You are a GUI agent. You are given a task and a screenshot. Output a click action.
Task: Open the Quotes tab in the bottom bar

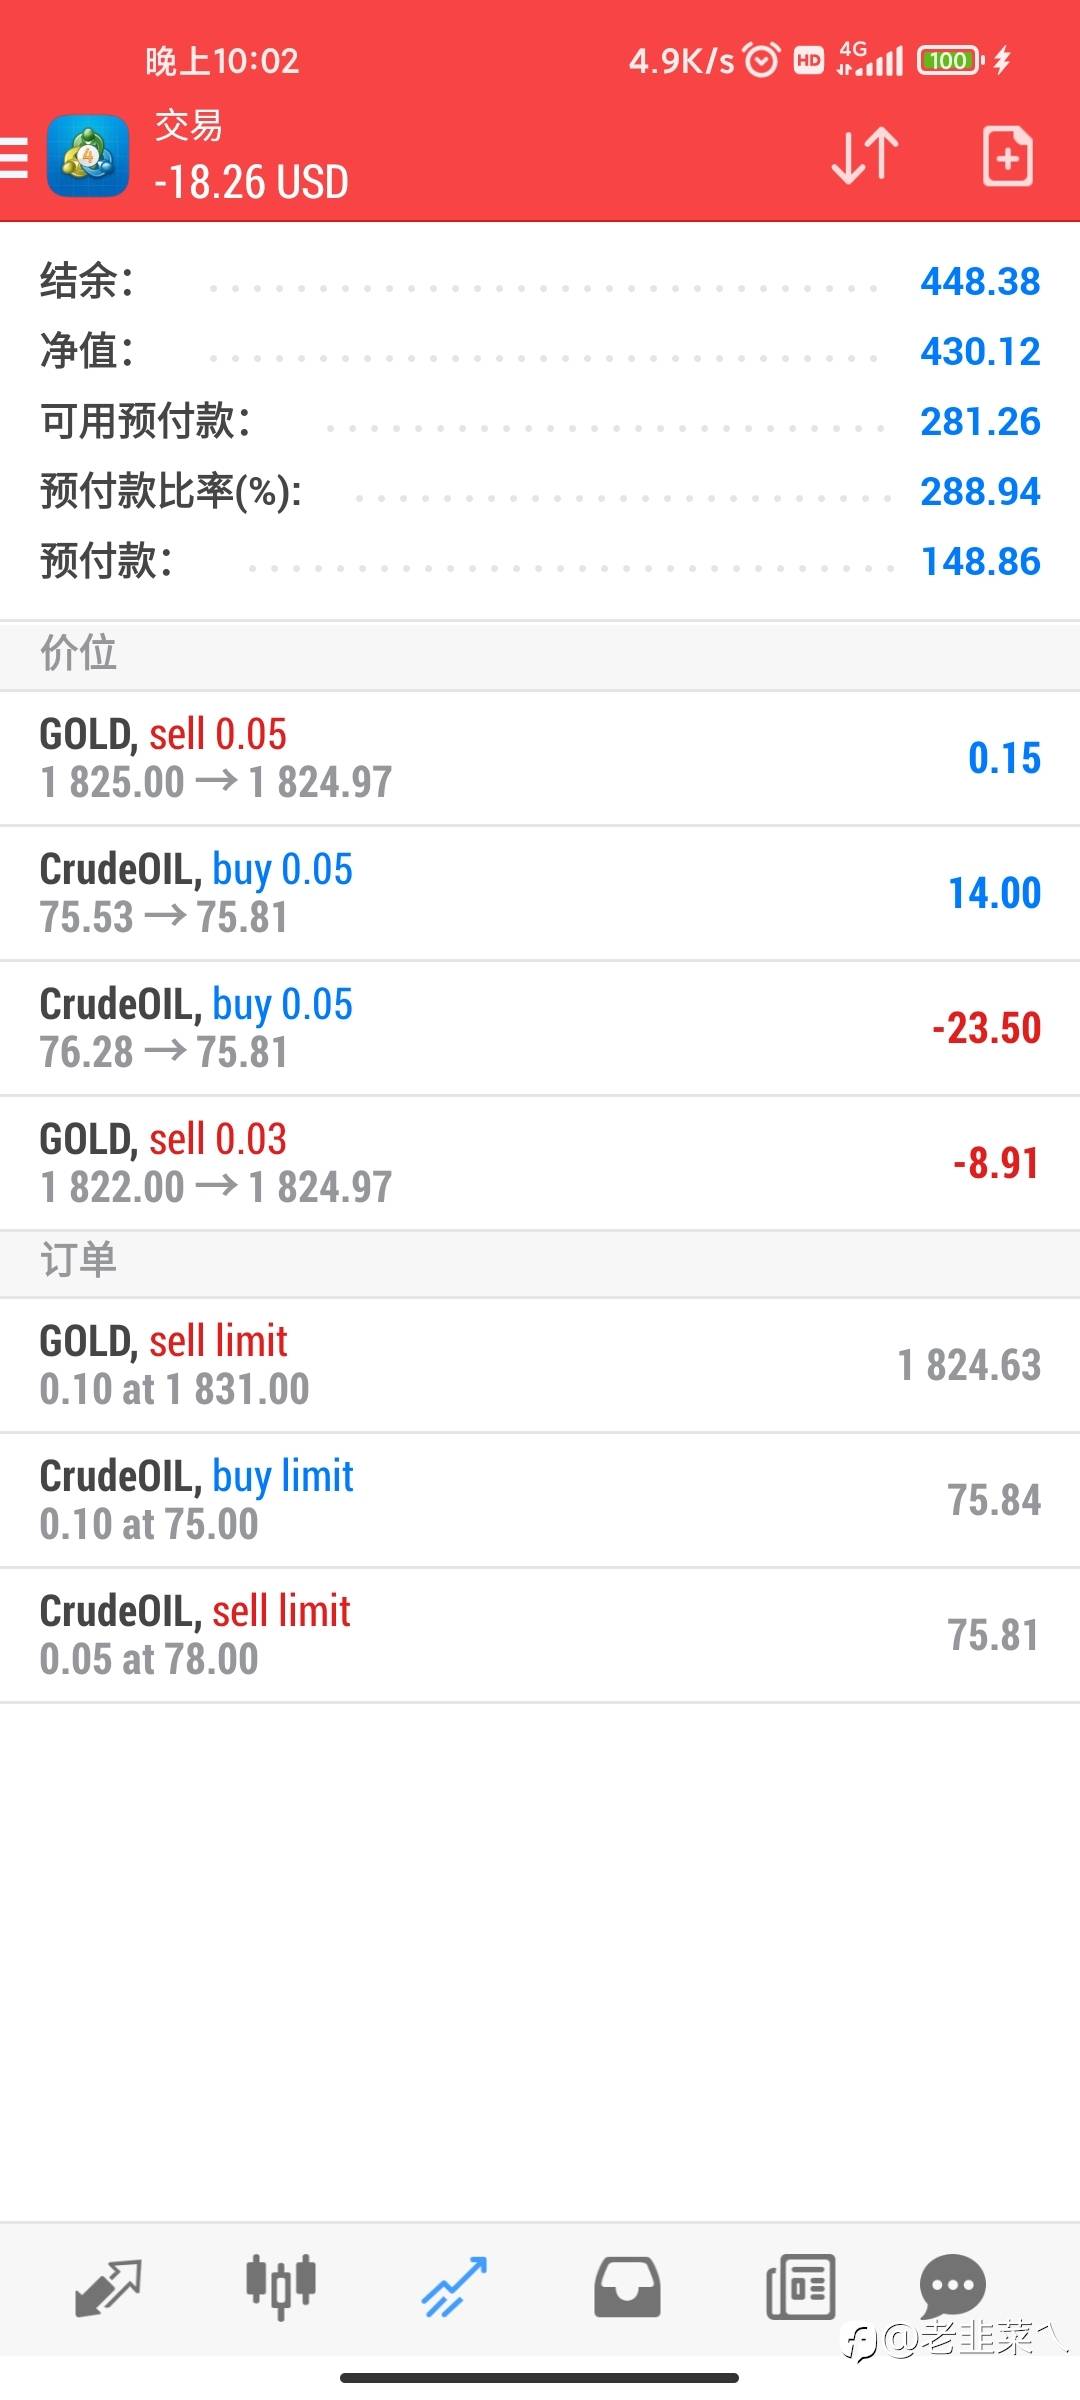point(108,2287)
